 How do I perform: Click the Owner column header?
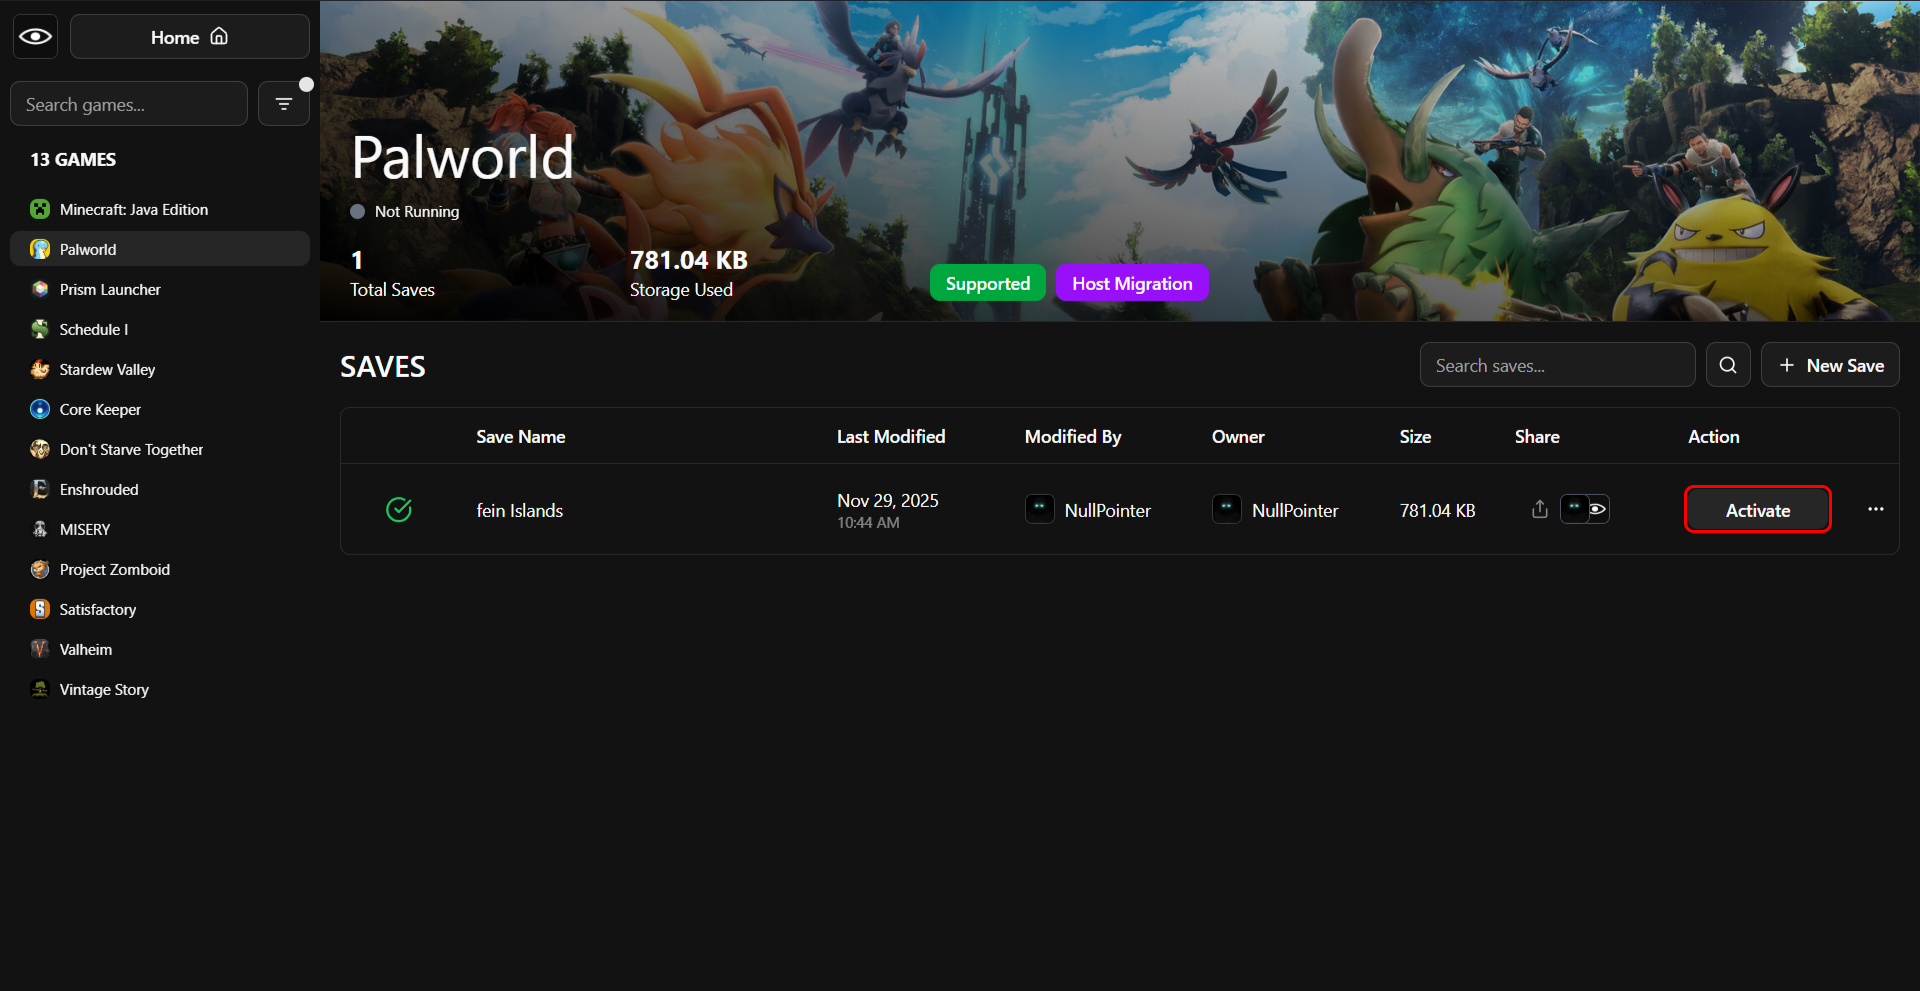1238,436
